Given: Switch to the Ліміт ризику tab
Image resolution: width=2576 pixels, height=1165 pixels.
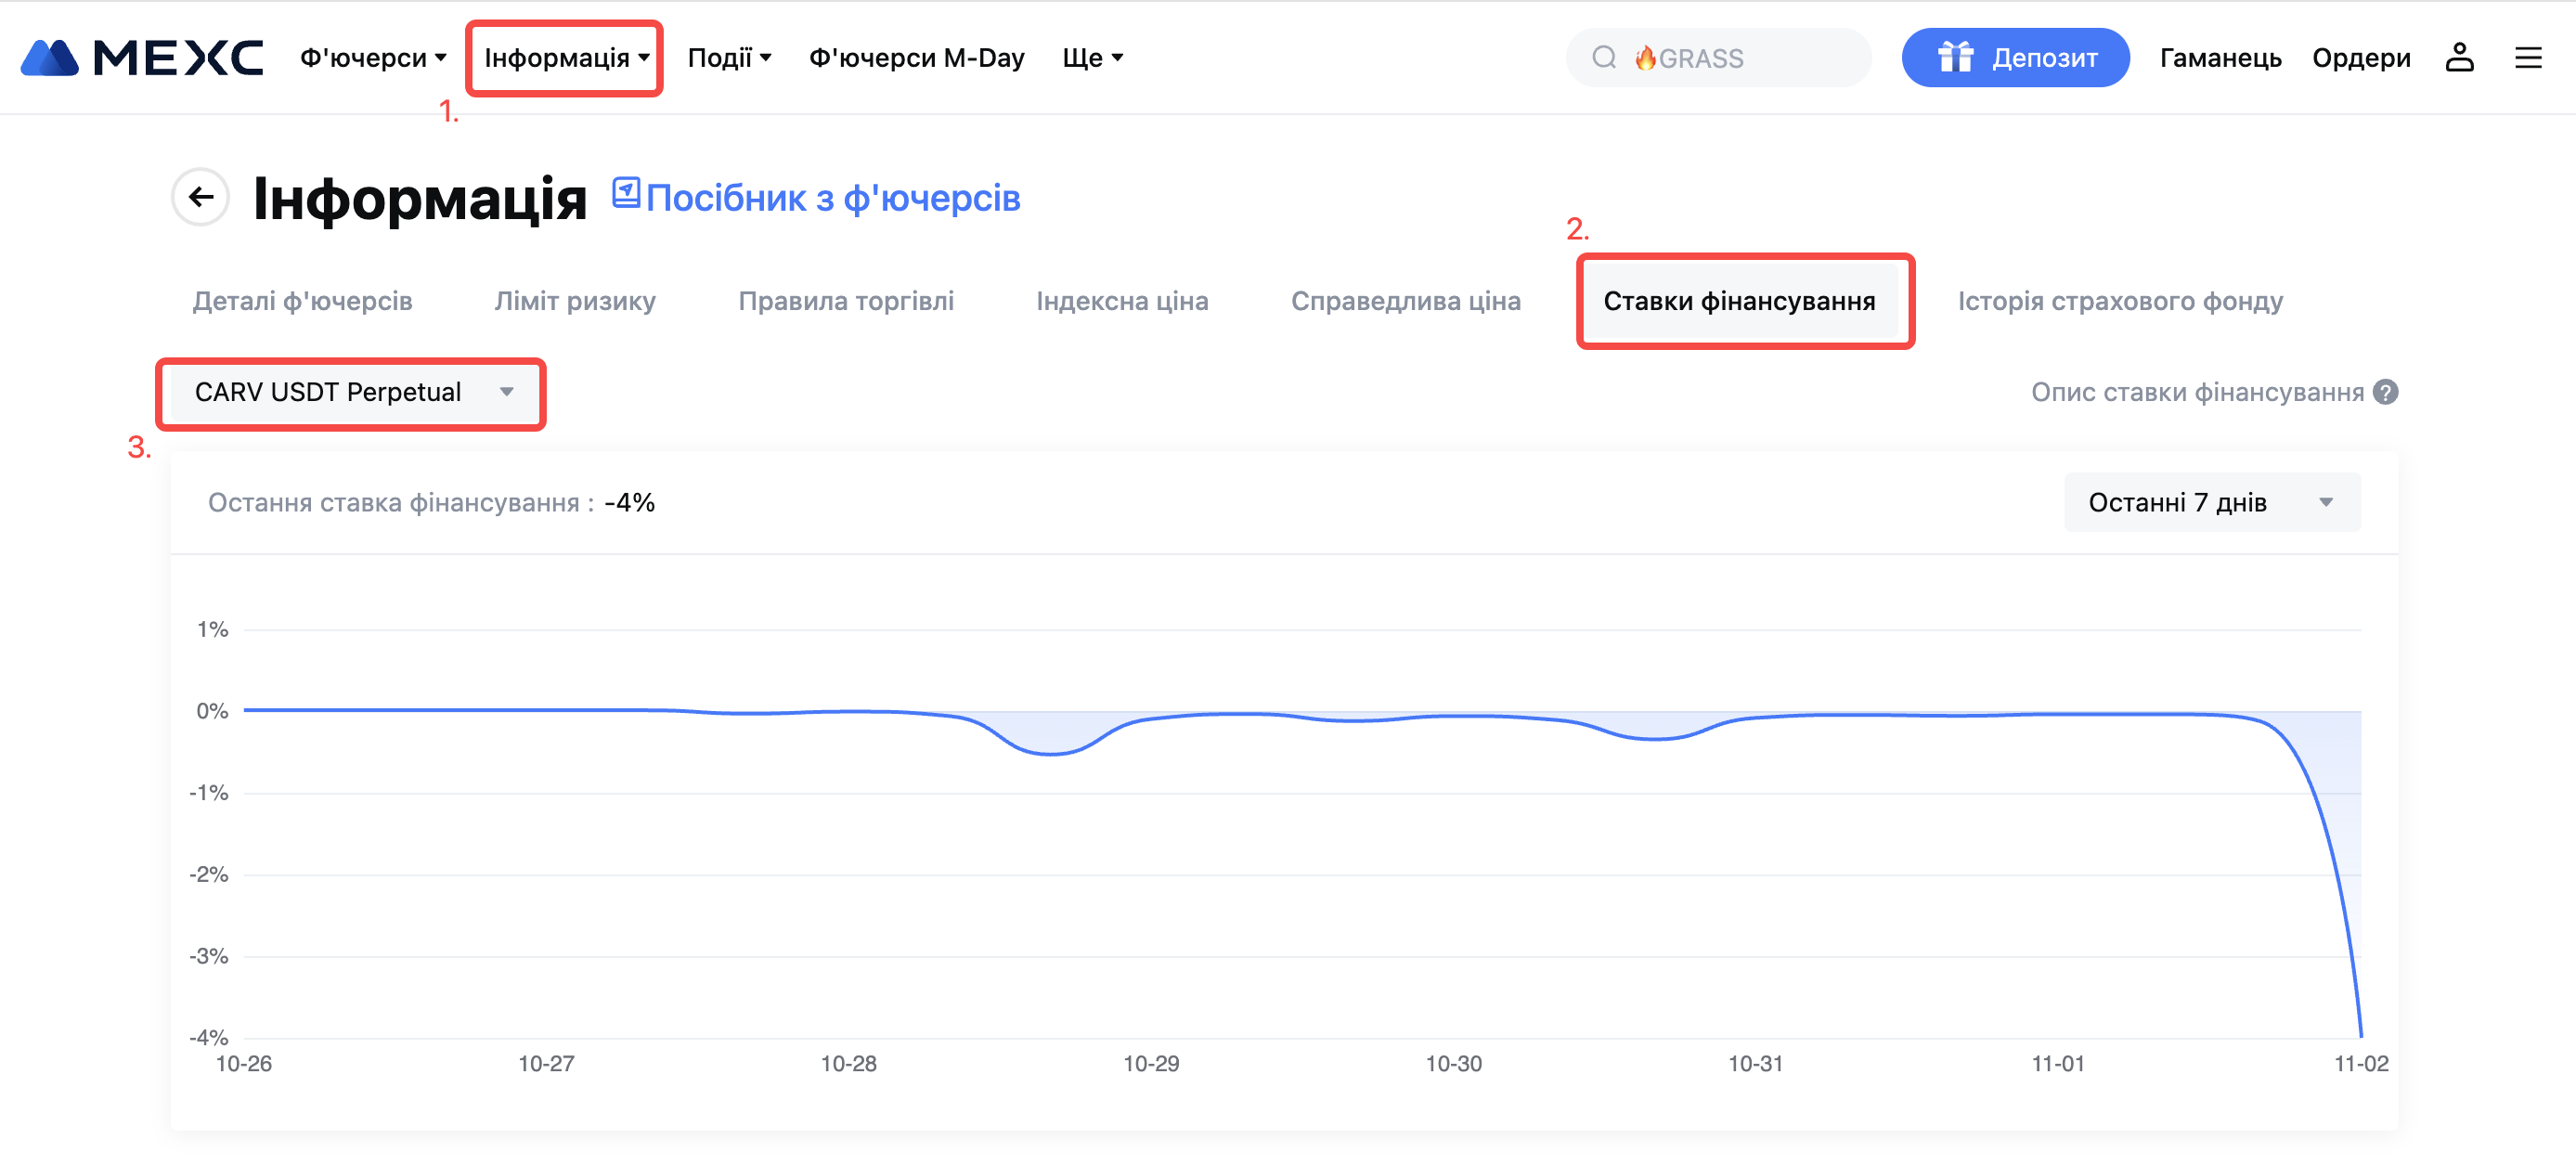Looking at the screenshot, I should (x=575, y=301).
